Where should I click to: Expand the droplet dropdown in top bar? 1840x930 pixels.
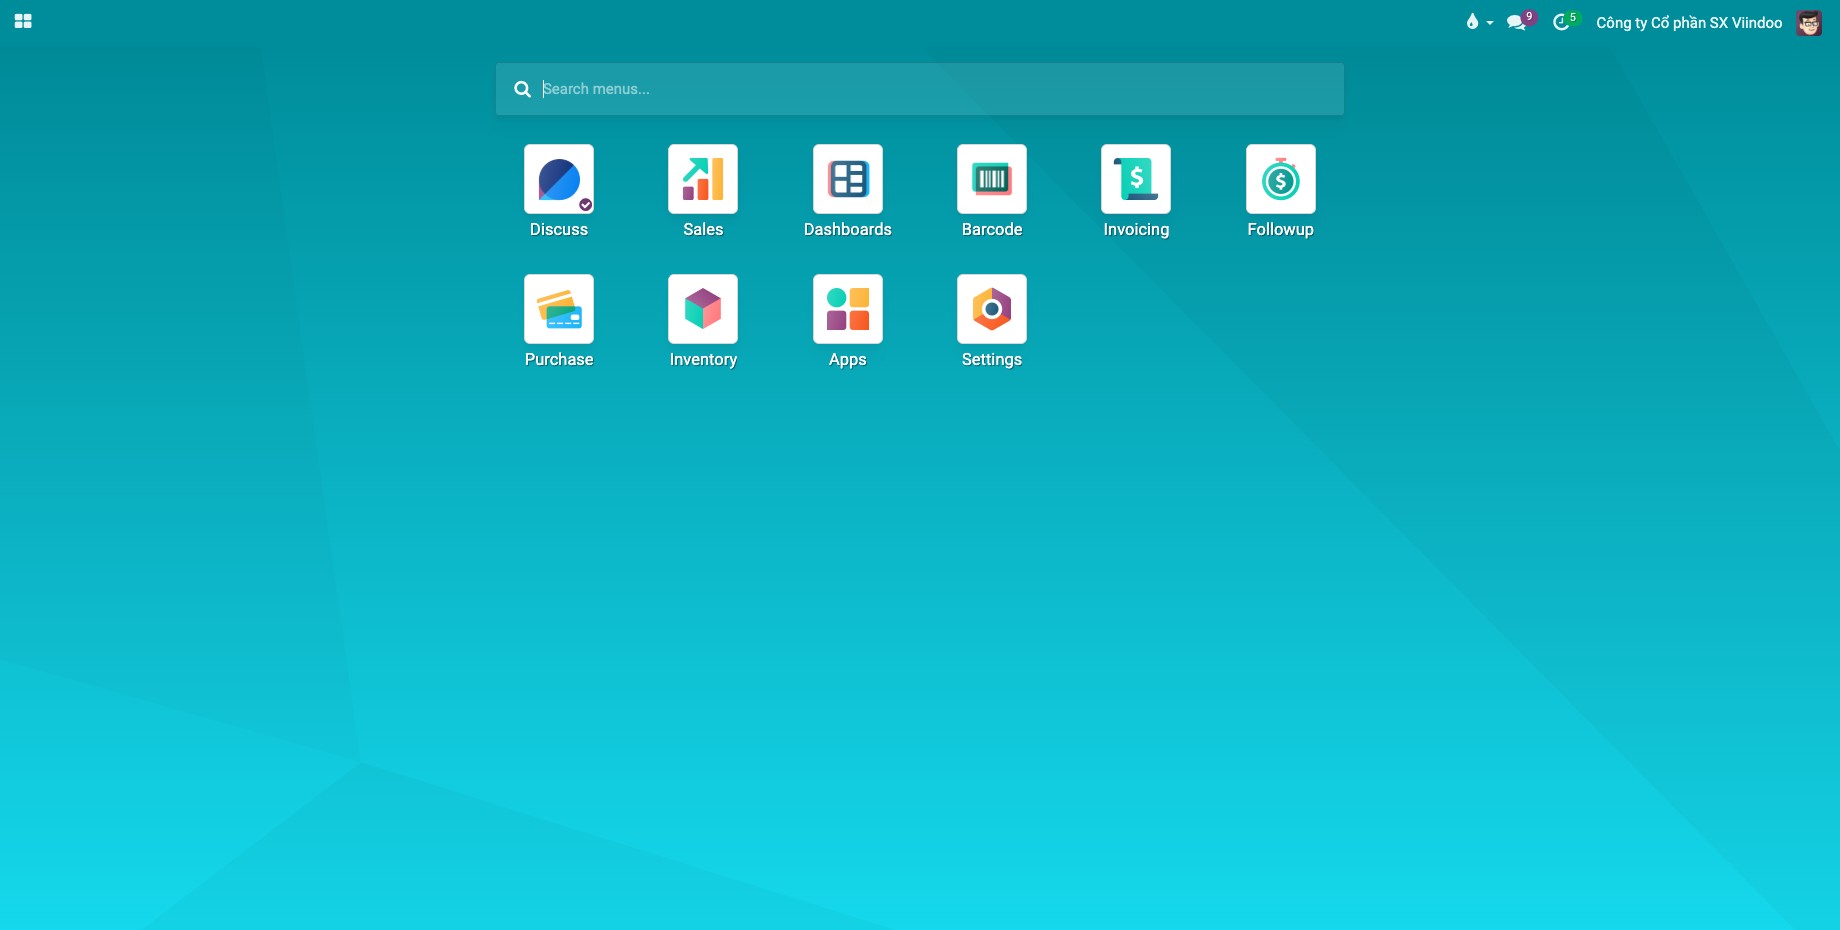[1479, 22]
